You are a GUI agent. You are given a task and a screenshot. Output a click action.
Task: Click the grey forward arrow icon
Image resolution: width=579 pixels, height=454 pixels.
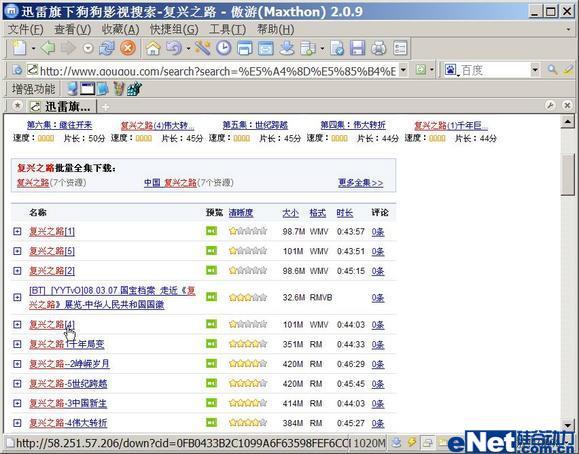(68, 48)
